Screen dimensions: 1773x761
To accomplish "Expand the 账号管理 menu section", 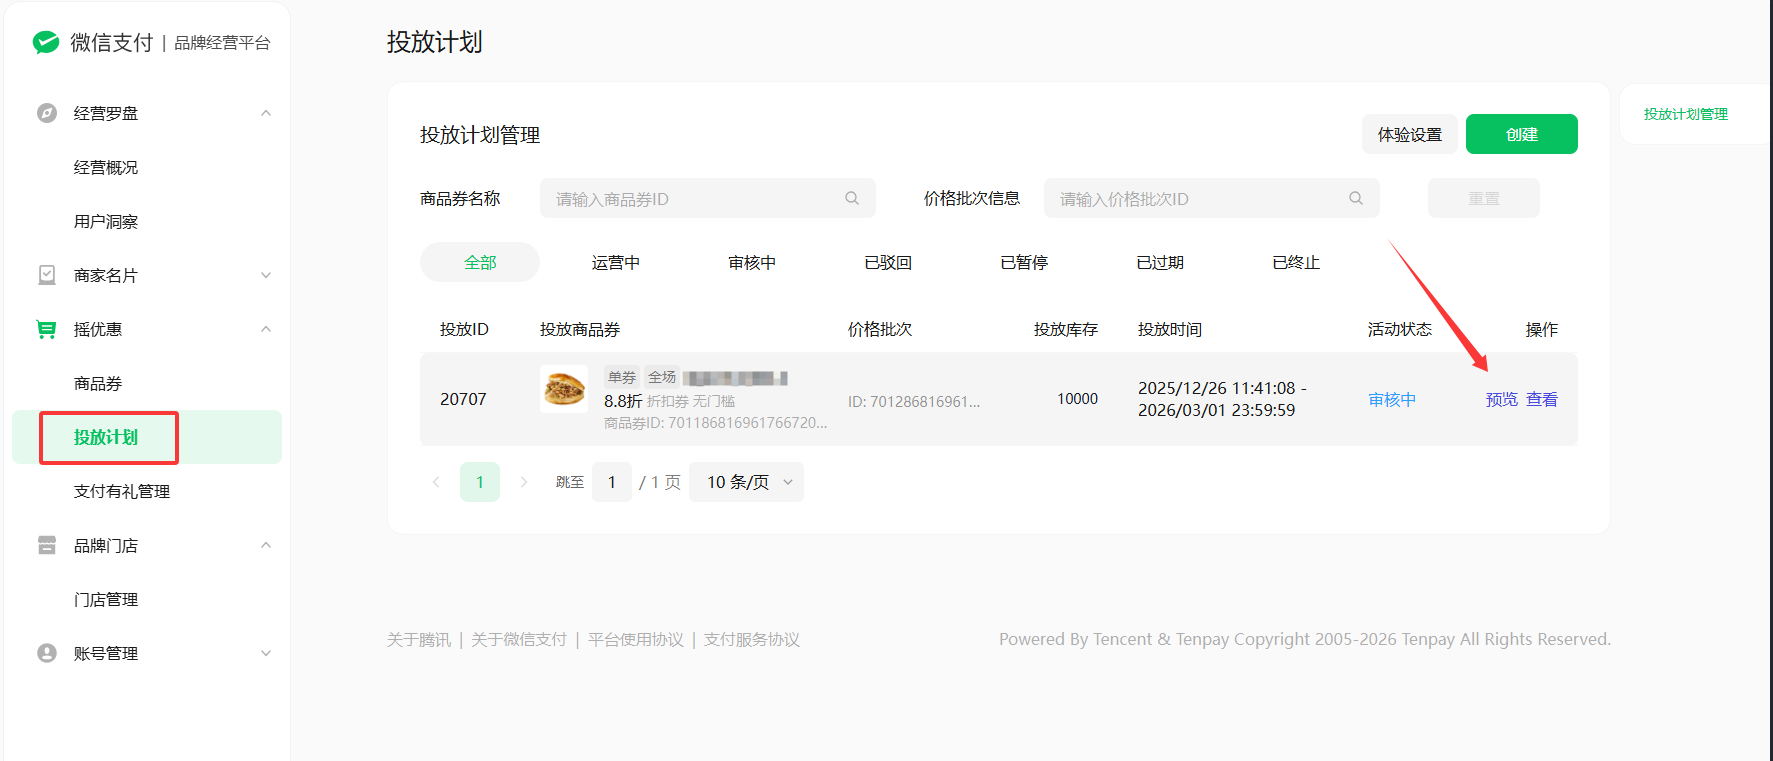I will [x=266, y=653].
